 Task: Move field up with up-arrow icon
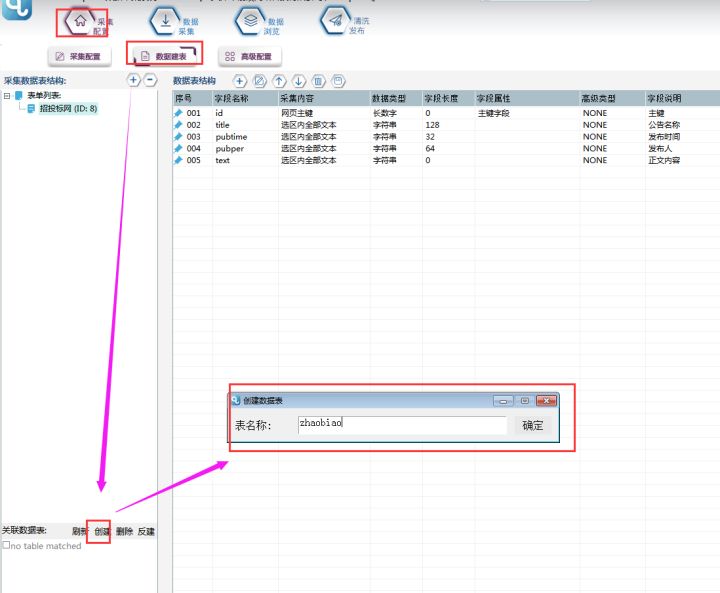(x=279, y=81)
